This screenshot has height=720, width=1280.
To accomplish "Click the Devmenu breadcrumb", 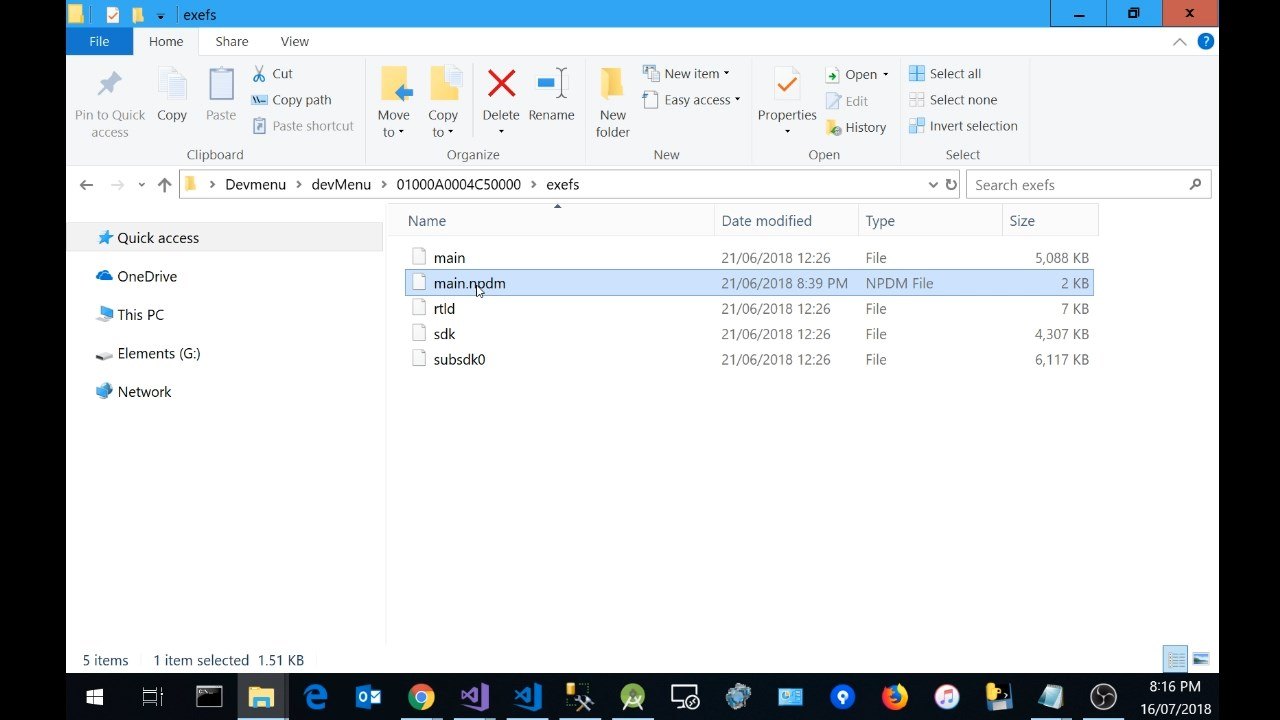I will (255, 184).
